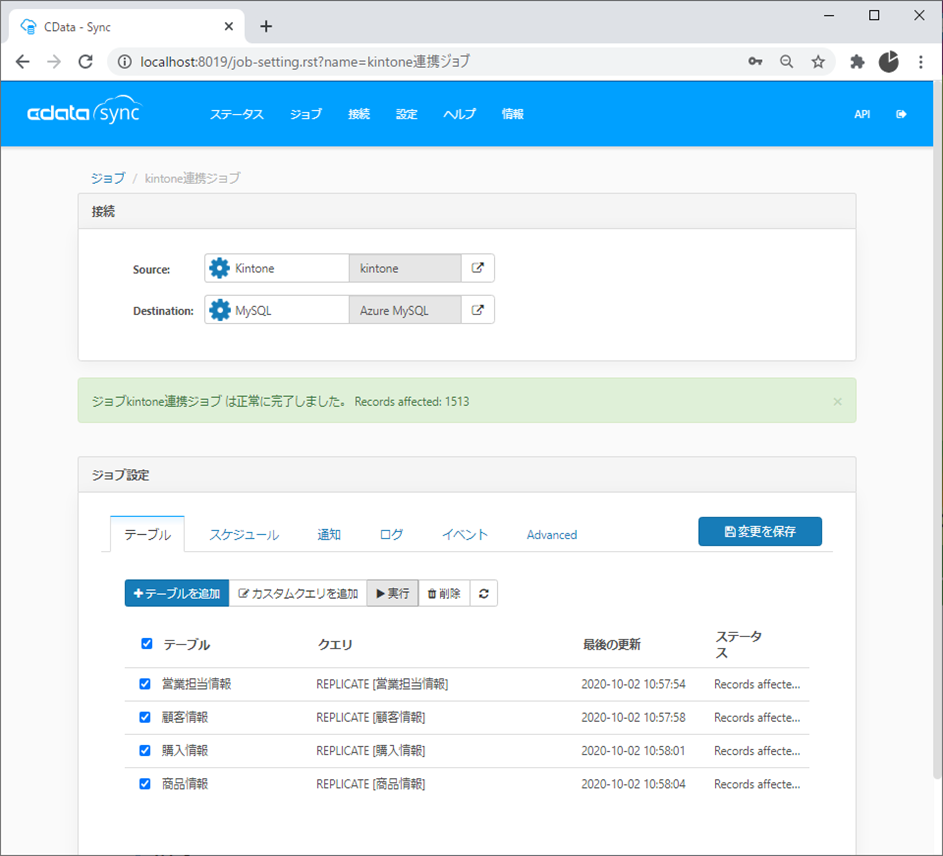943x856 pixels.
Task: Open a new browser tab
Action: coord(266,26)
